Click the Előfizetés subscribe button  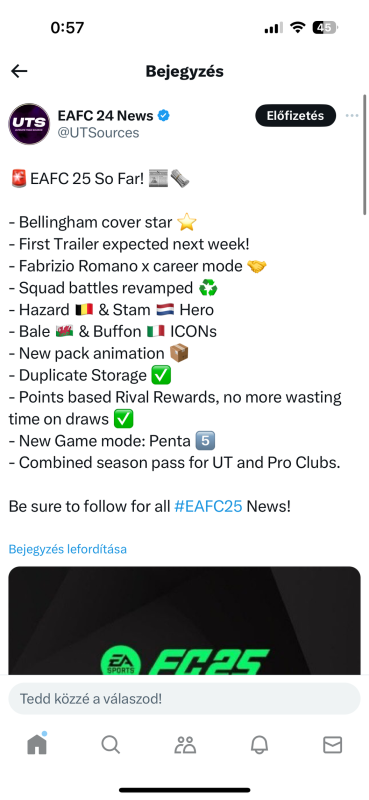(x=296, y=116)
